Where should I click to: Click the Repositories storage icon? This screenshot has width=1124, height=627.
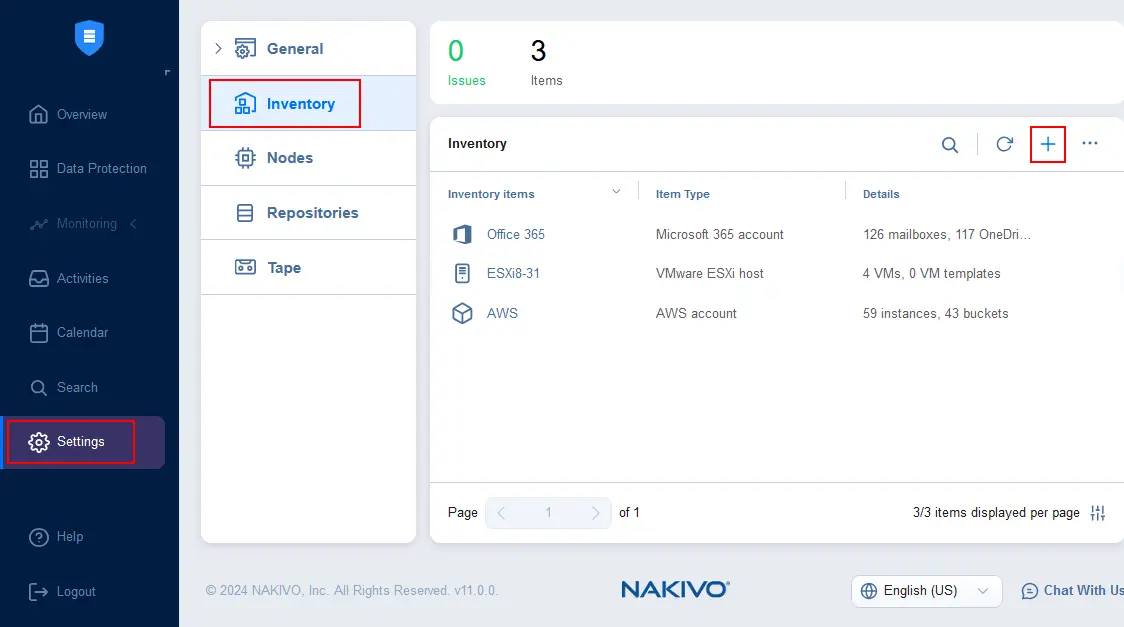(x=245, y=213)
